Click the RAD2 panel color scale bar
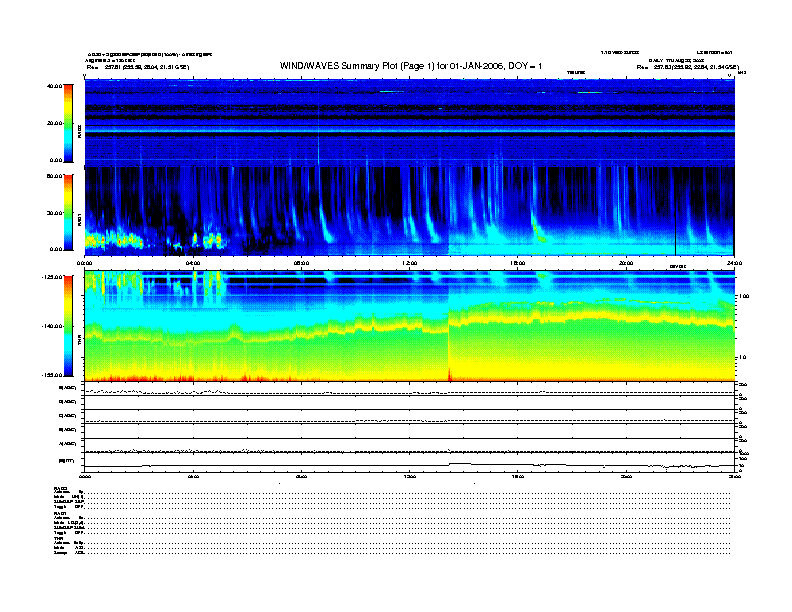792x612 pixels. [68, 123]
